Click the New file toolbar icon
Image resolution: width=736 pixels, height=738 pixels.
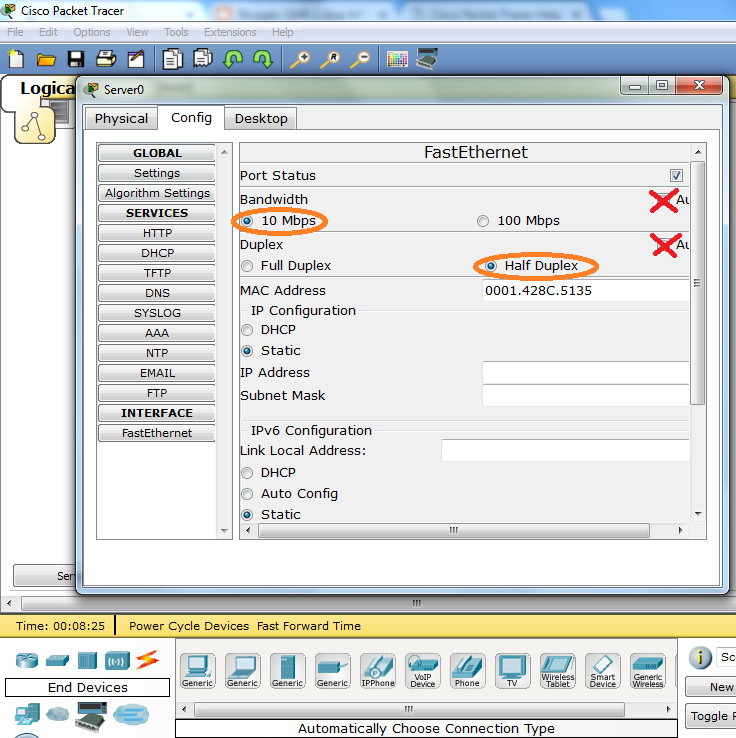tap(16, 59)
